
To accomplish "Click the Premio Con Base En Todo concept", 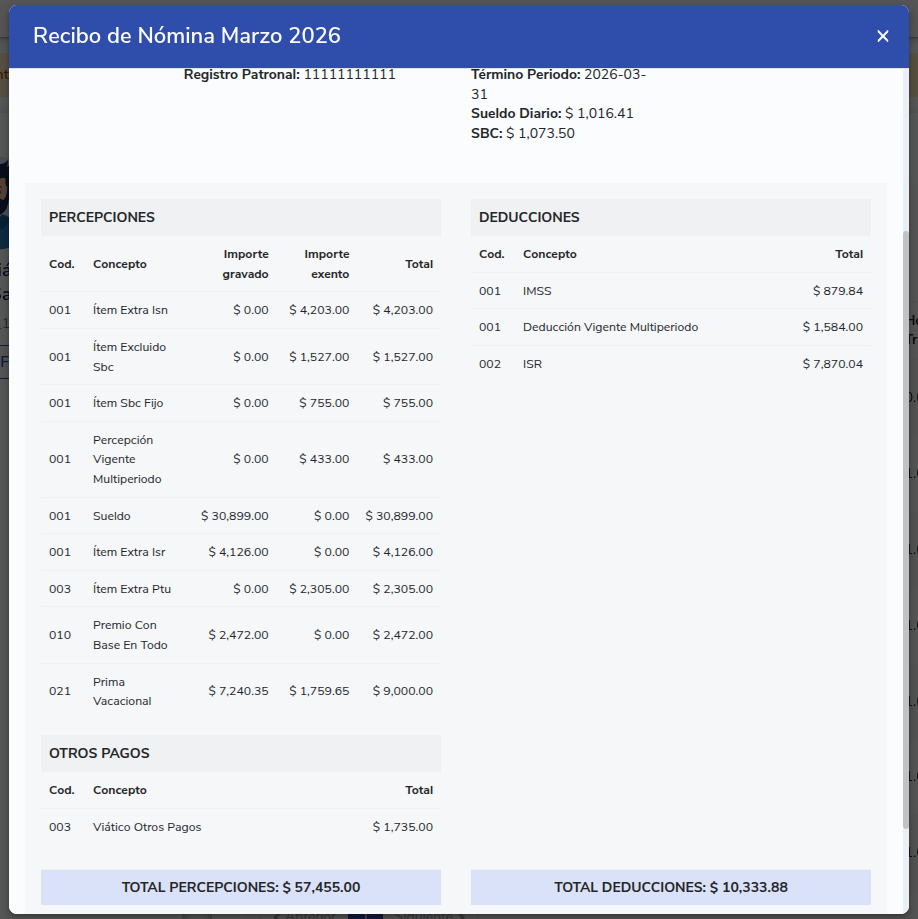I will point(125,635).
